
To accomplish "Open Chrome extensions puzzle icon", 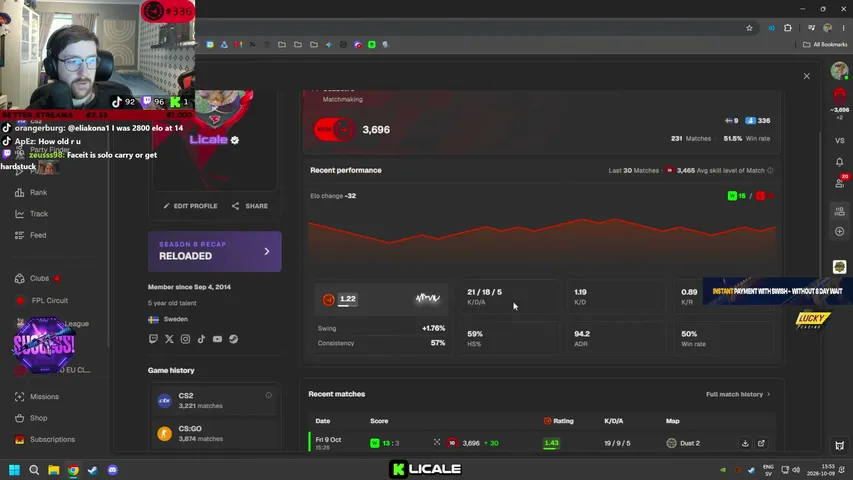I will click(x=788, y=28).
